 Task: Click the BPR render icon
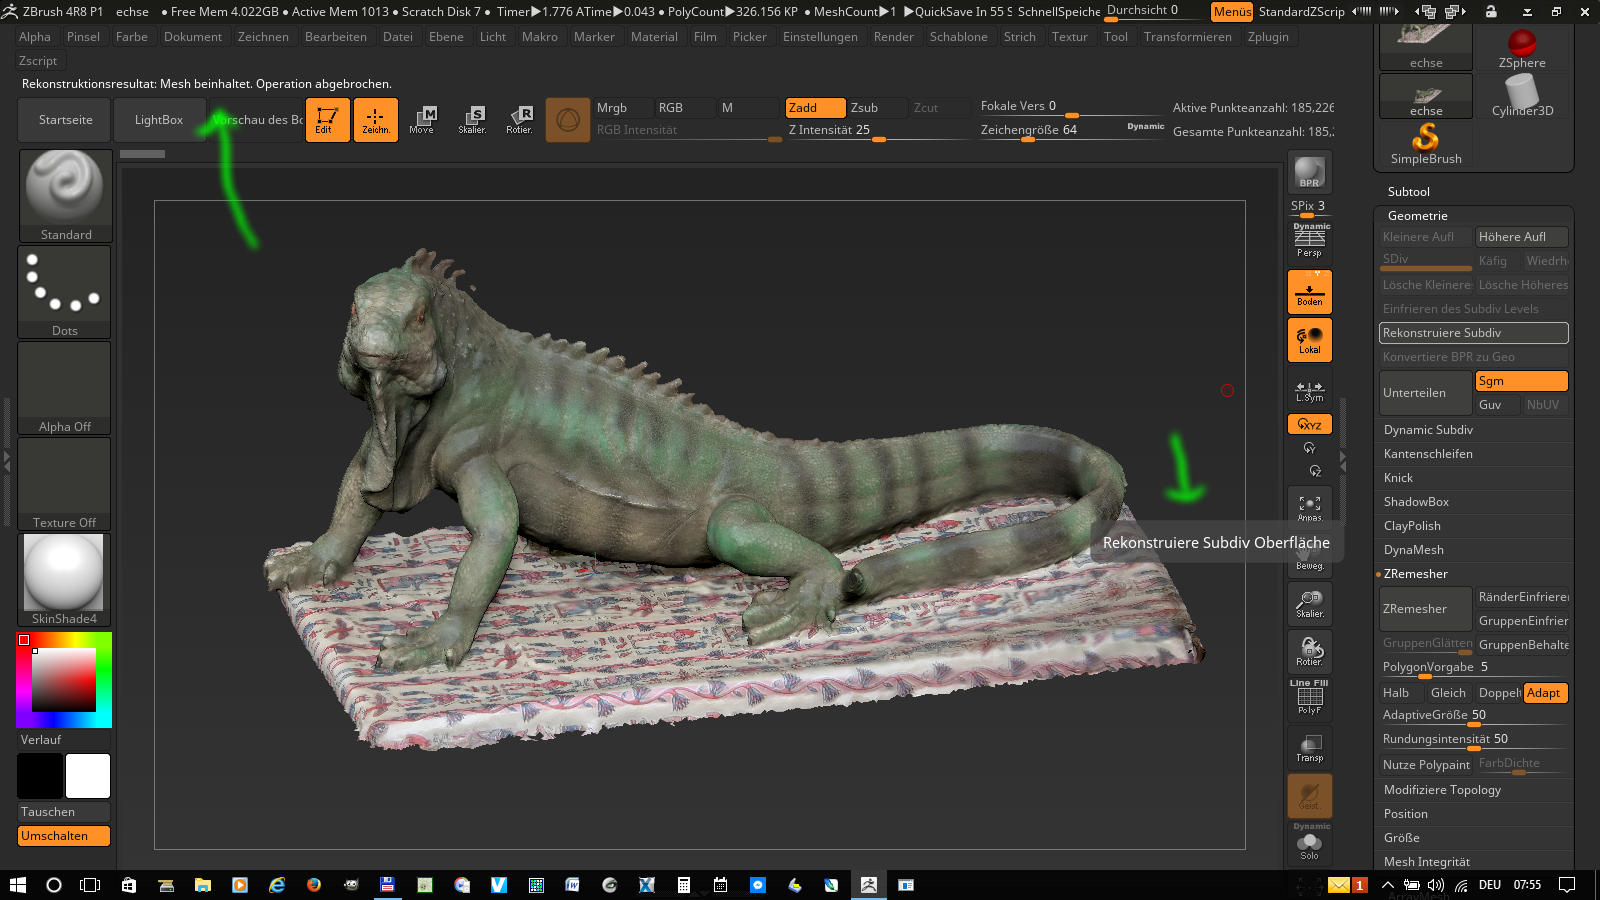tap(1309, 173)
